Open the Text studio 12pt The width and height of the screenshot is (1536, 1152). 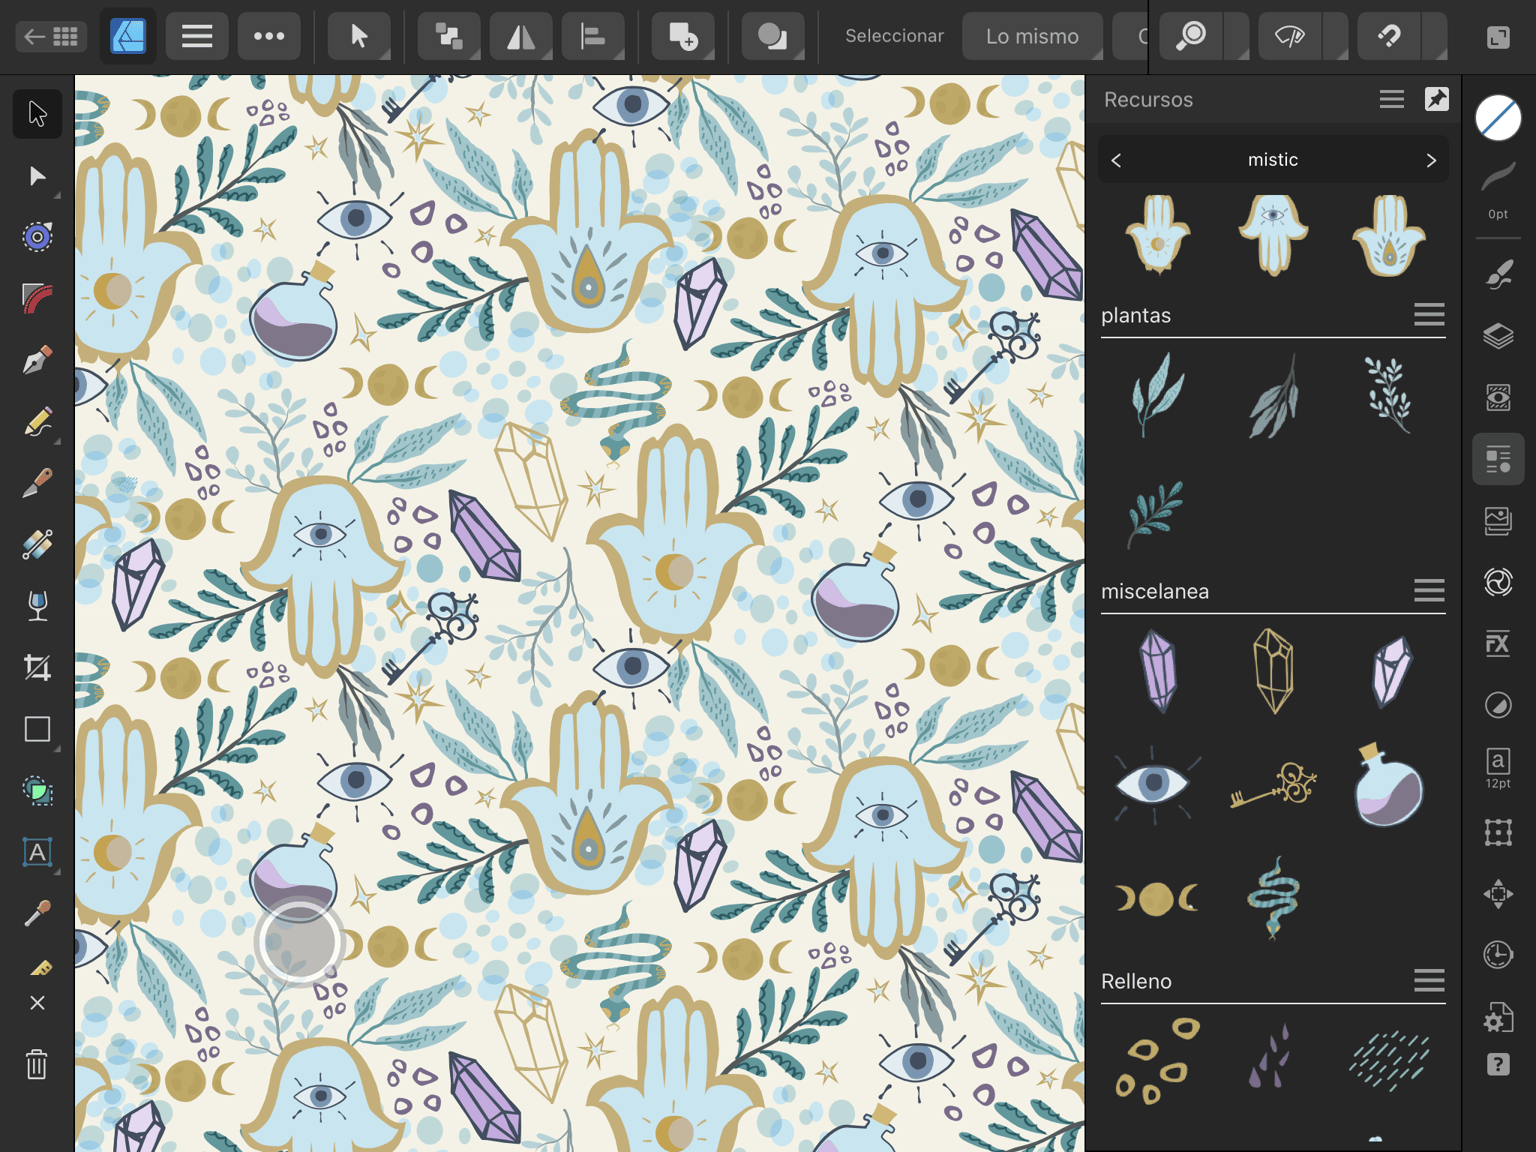click(x=1498, y=768)
